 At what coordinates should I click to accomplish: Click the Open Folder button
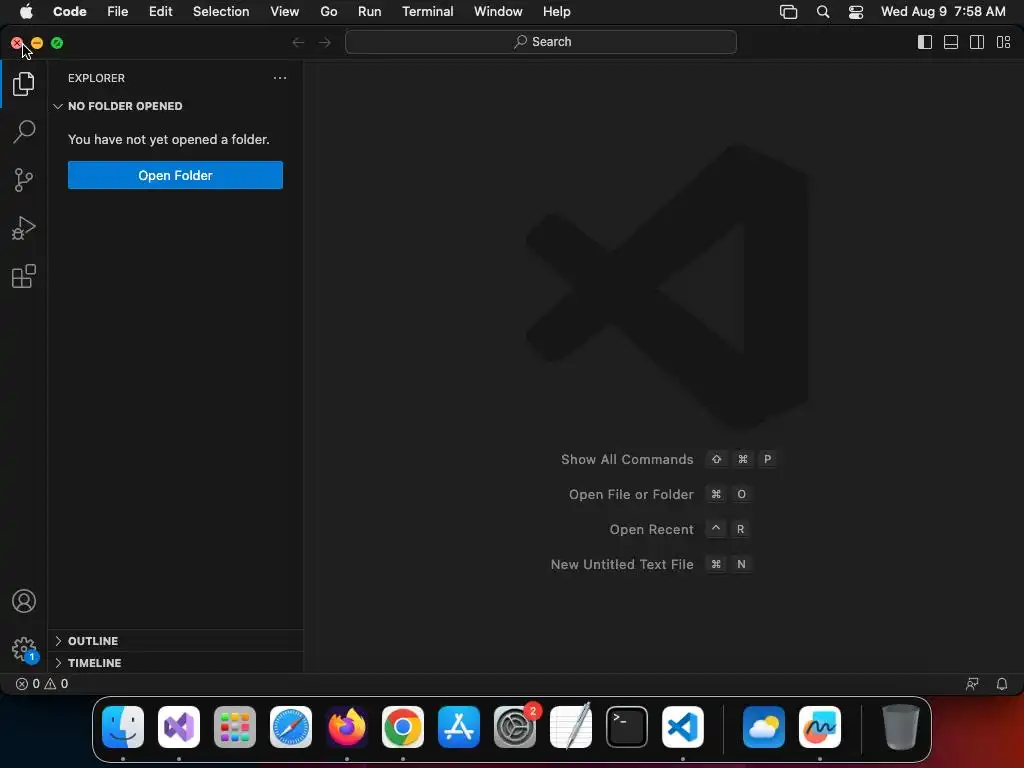[x=175, y=175]
